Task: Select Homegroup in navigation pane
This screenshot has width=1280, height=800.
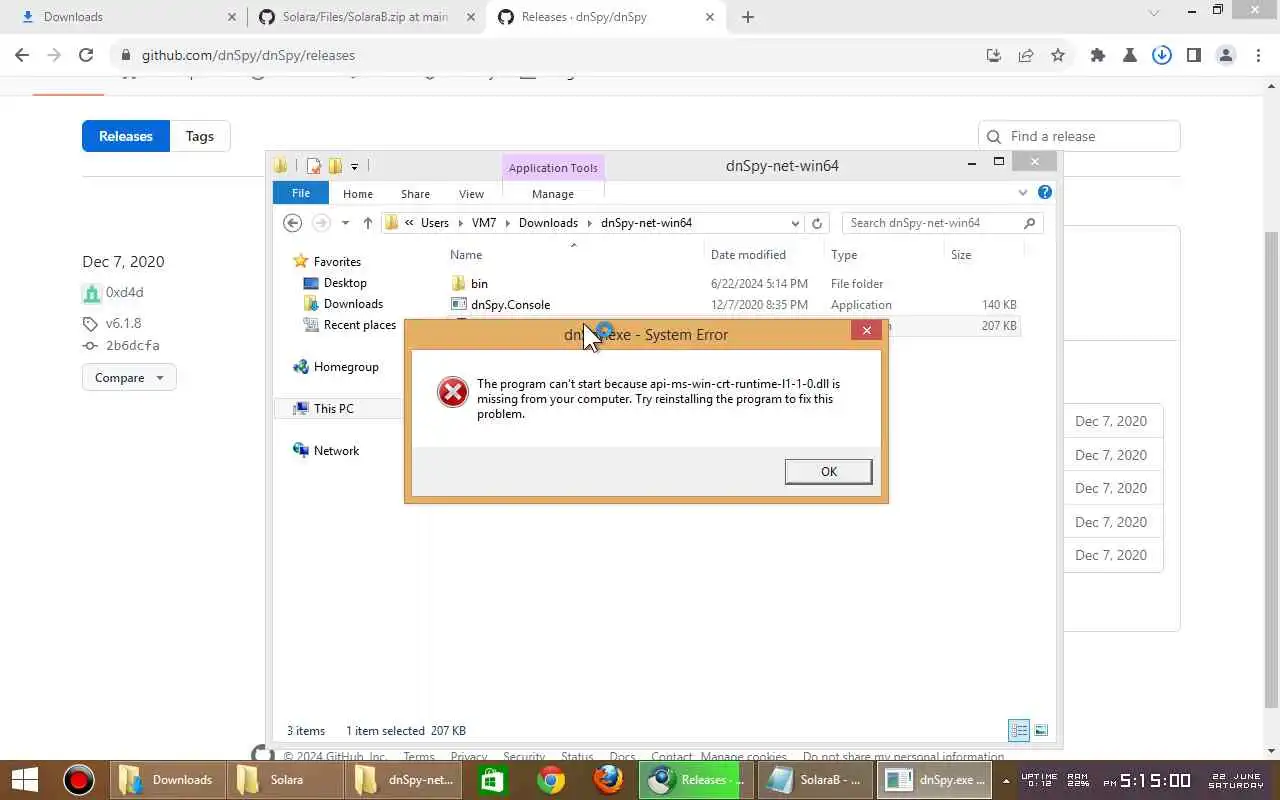Action: pos(346,367)
